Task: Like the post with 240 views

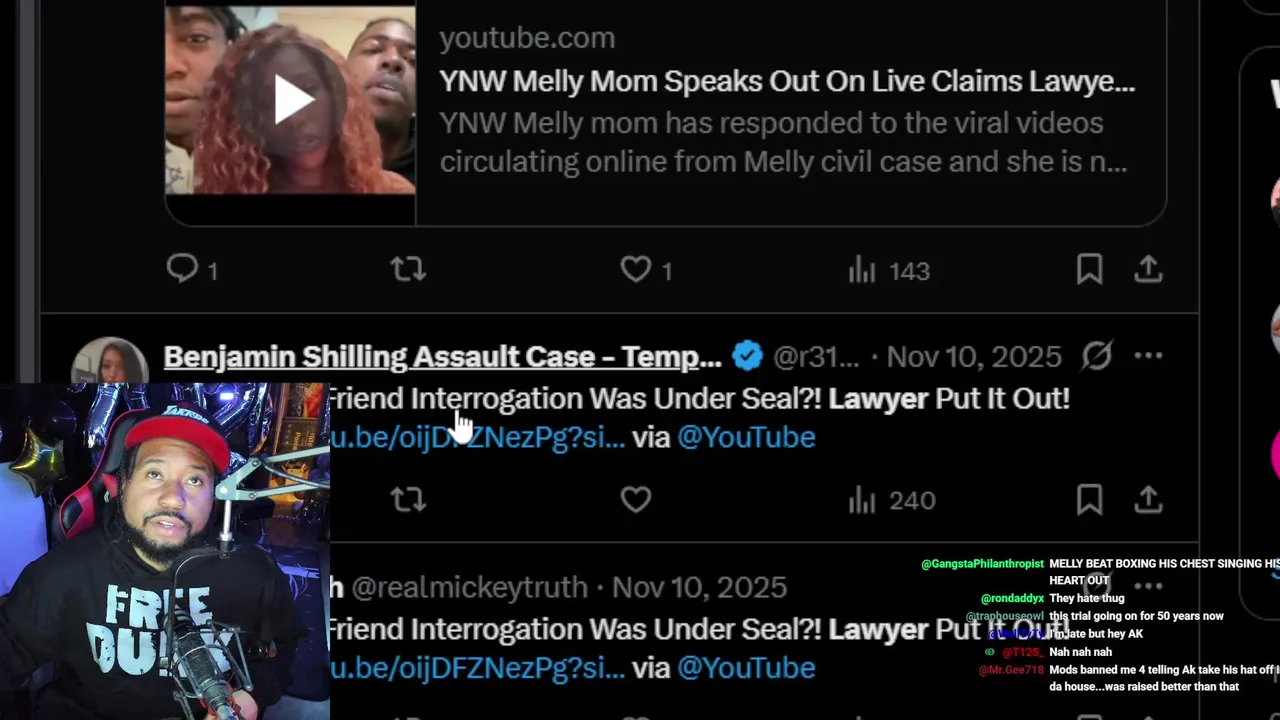Action: [636, 499]
